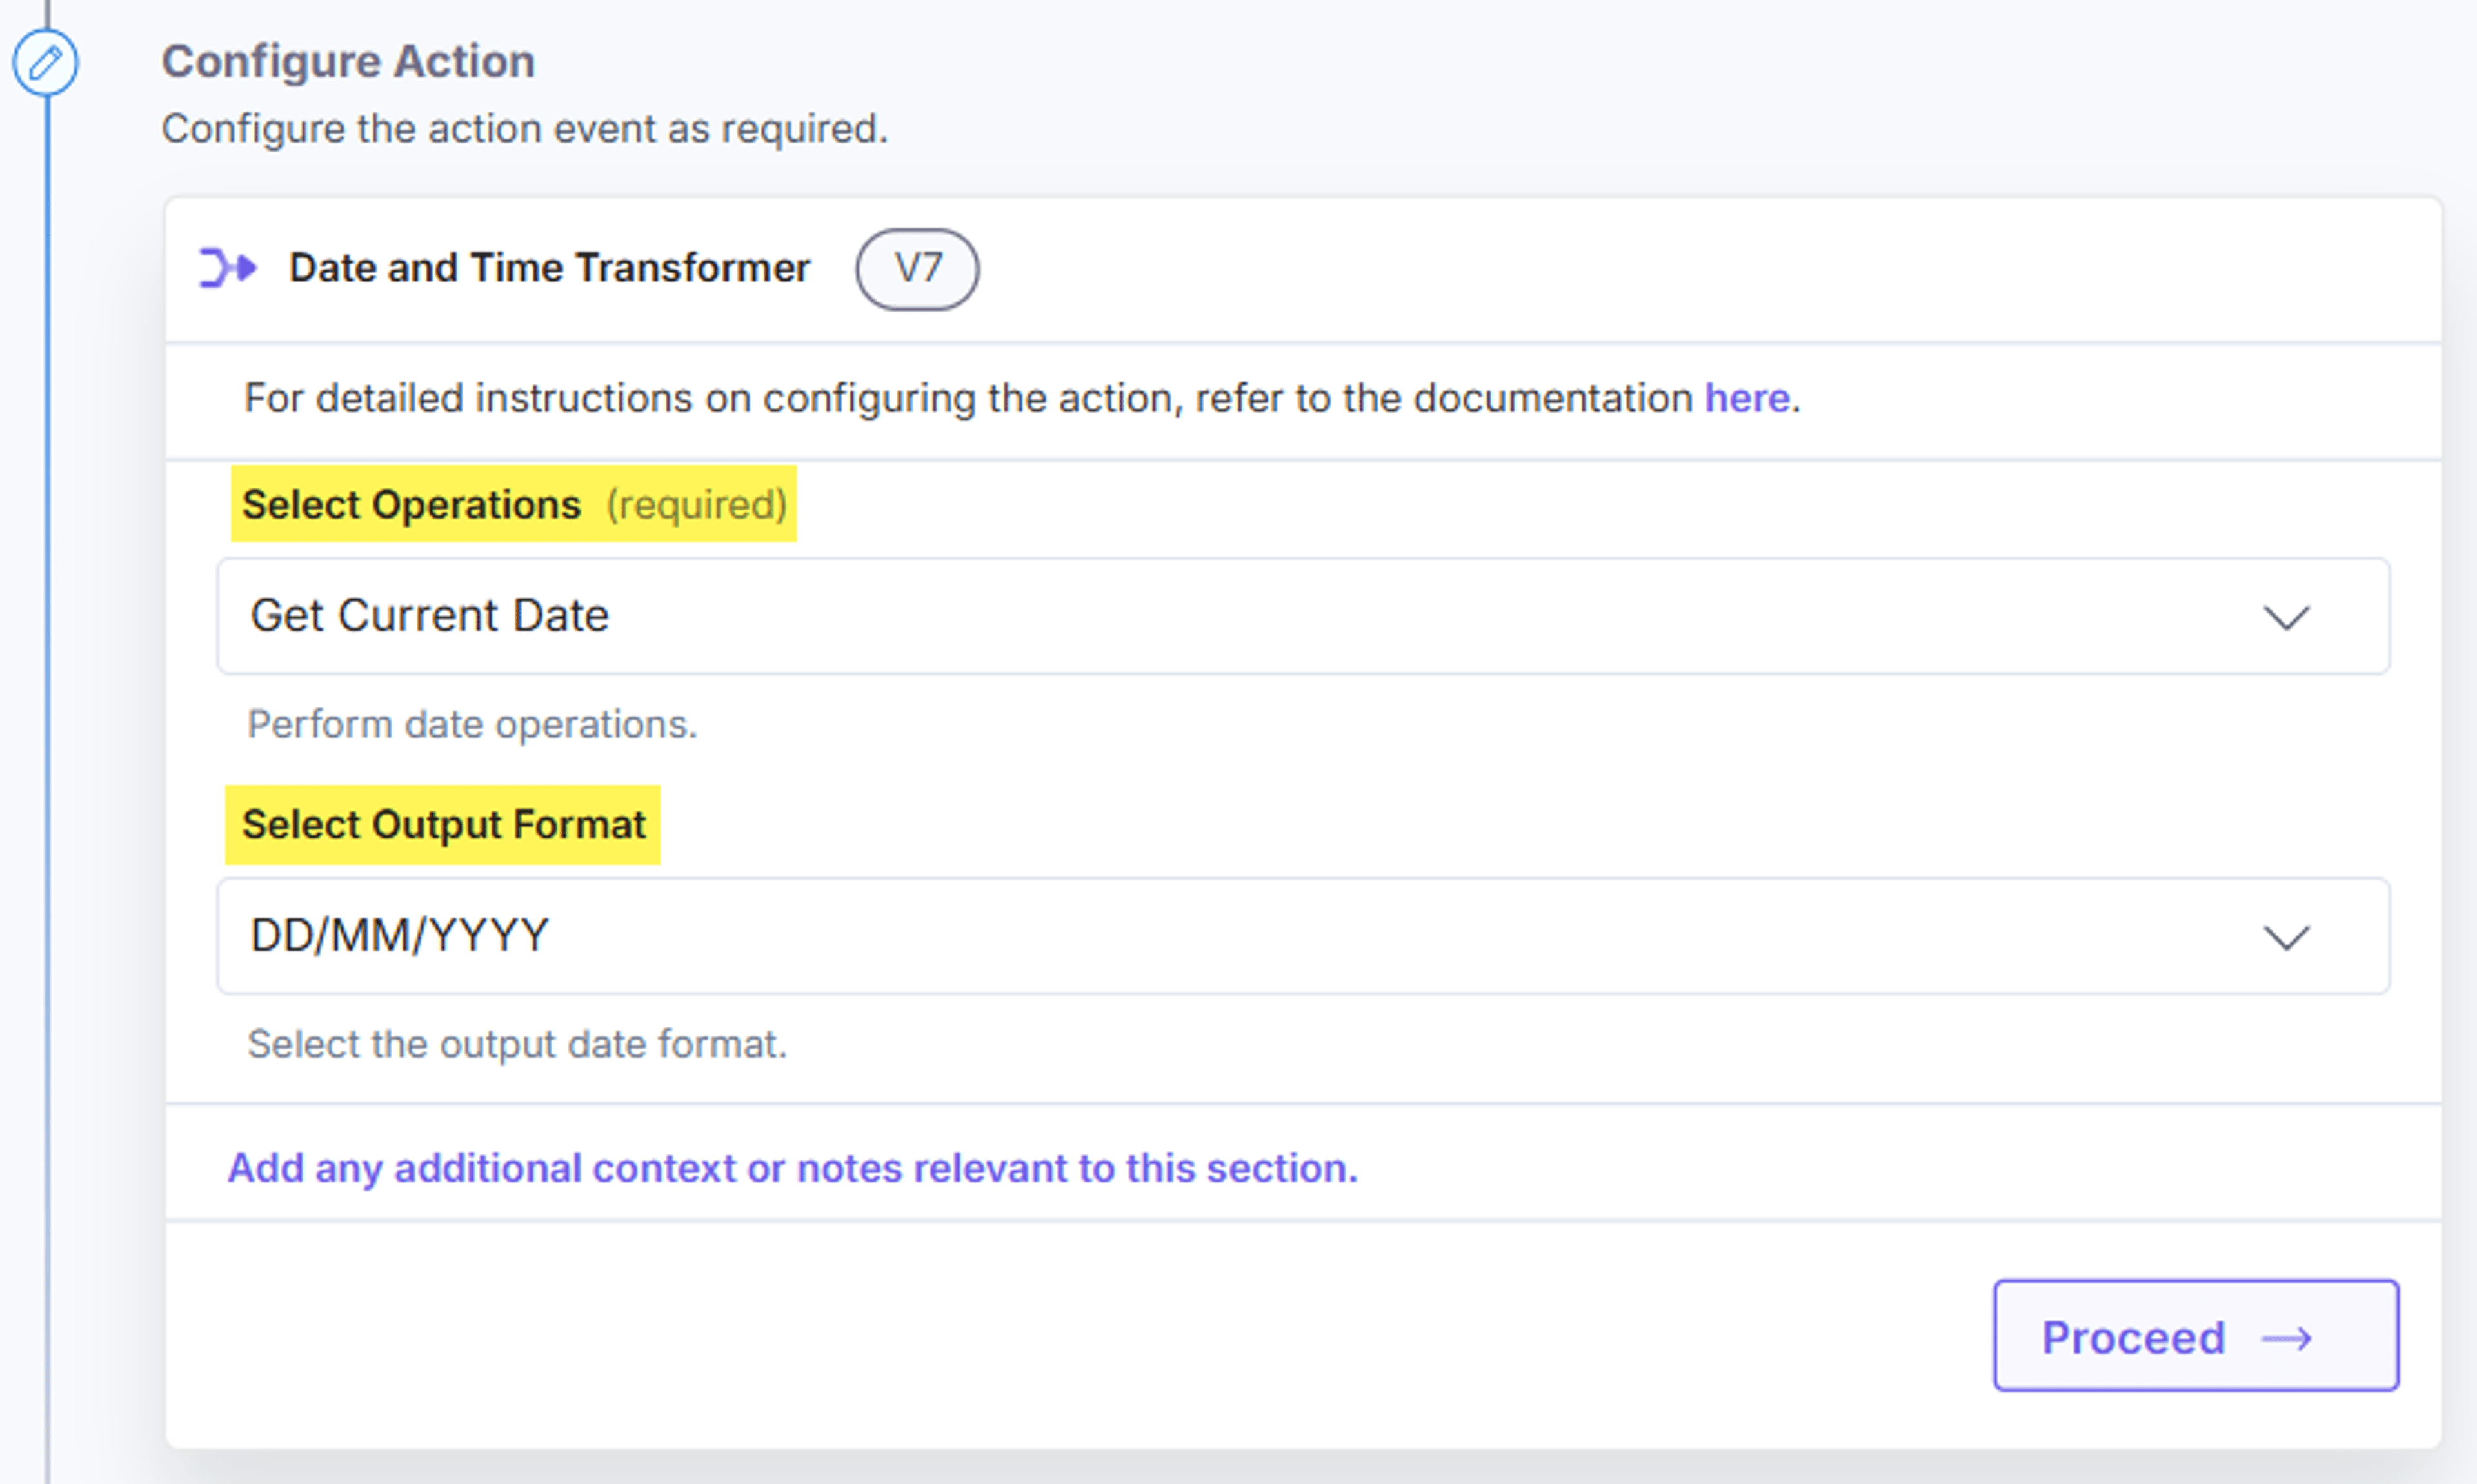Click the Select Operations label
This screenshot has width=2477, height=1484.
411,504
